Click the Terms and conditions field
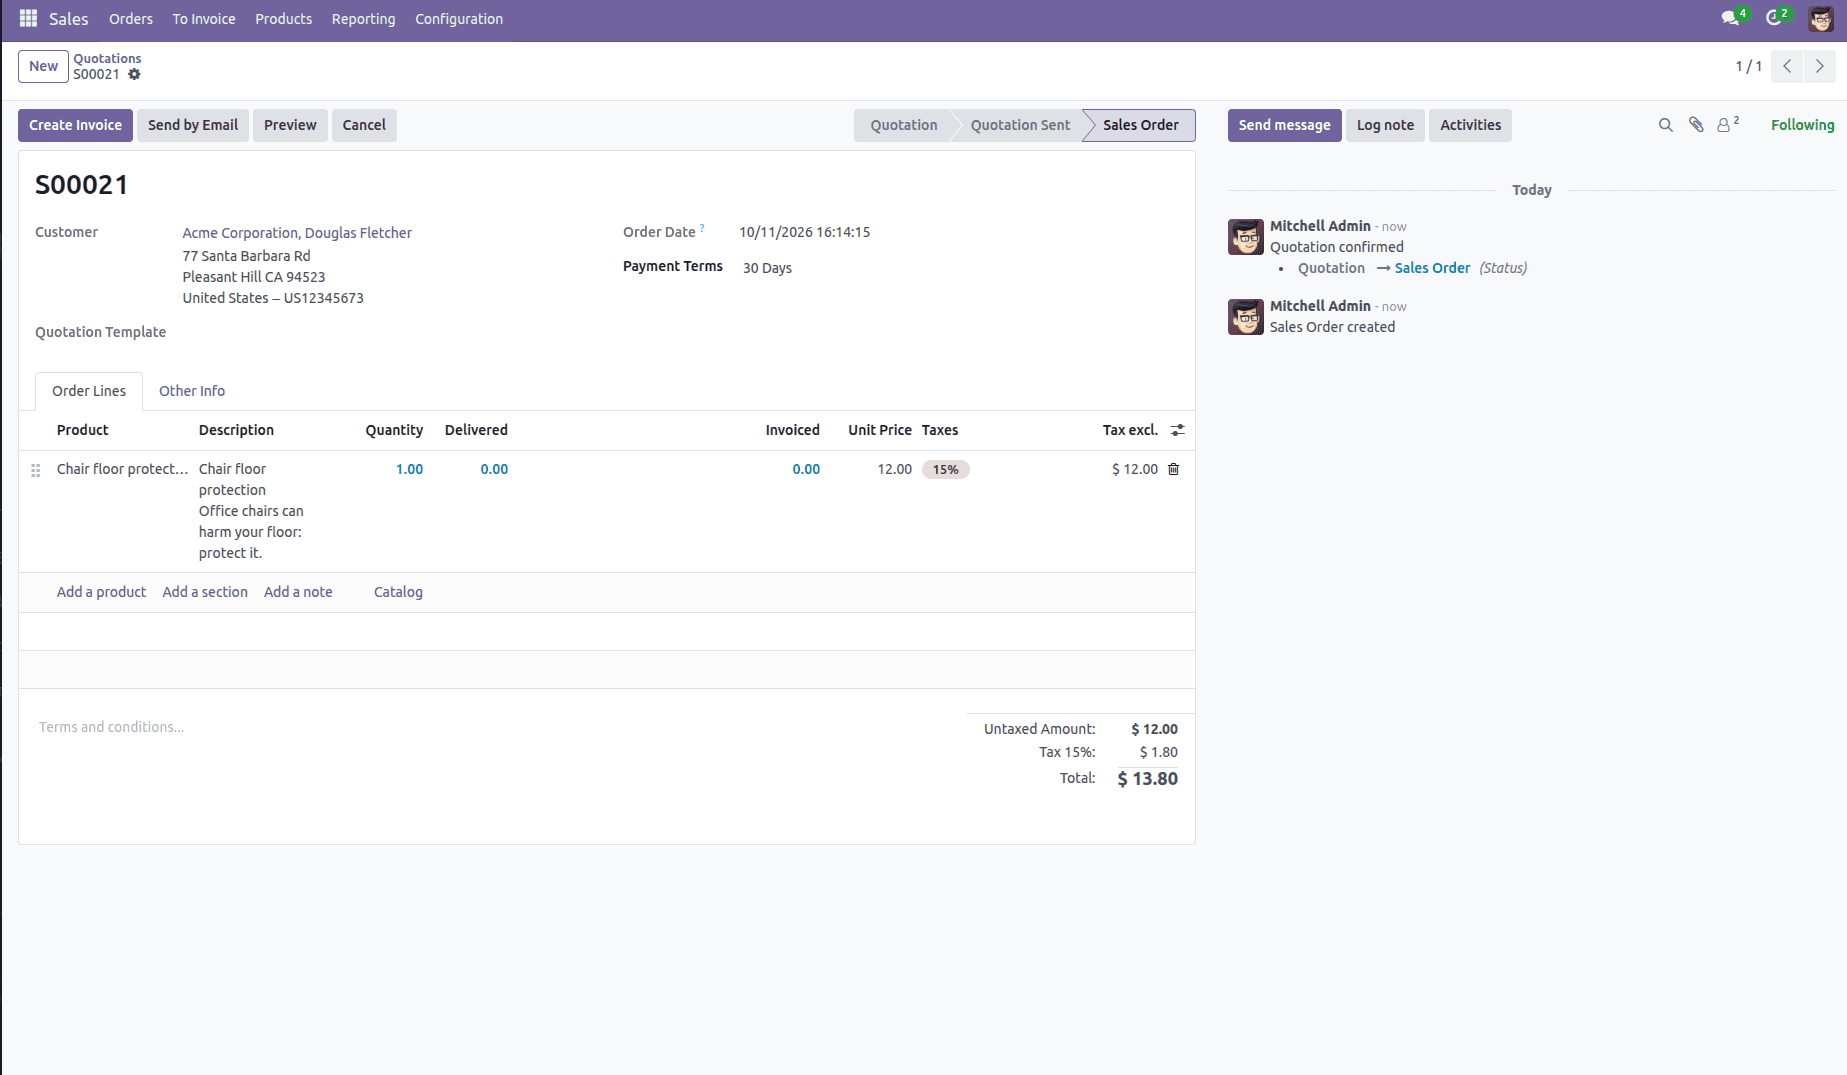The width and height of the screenshot is (1847, 1075). point(494,727)
